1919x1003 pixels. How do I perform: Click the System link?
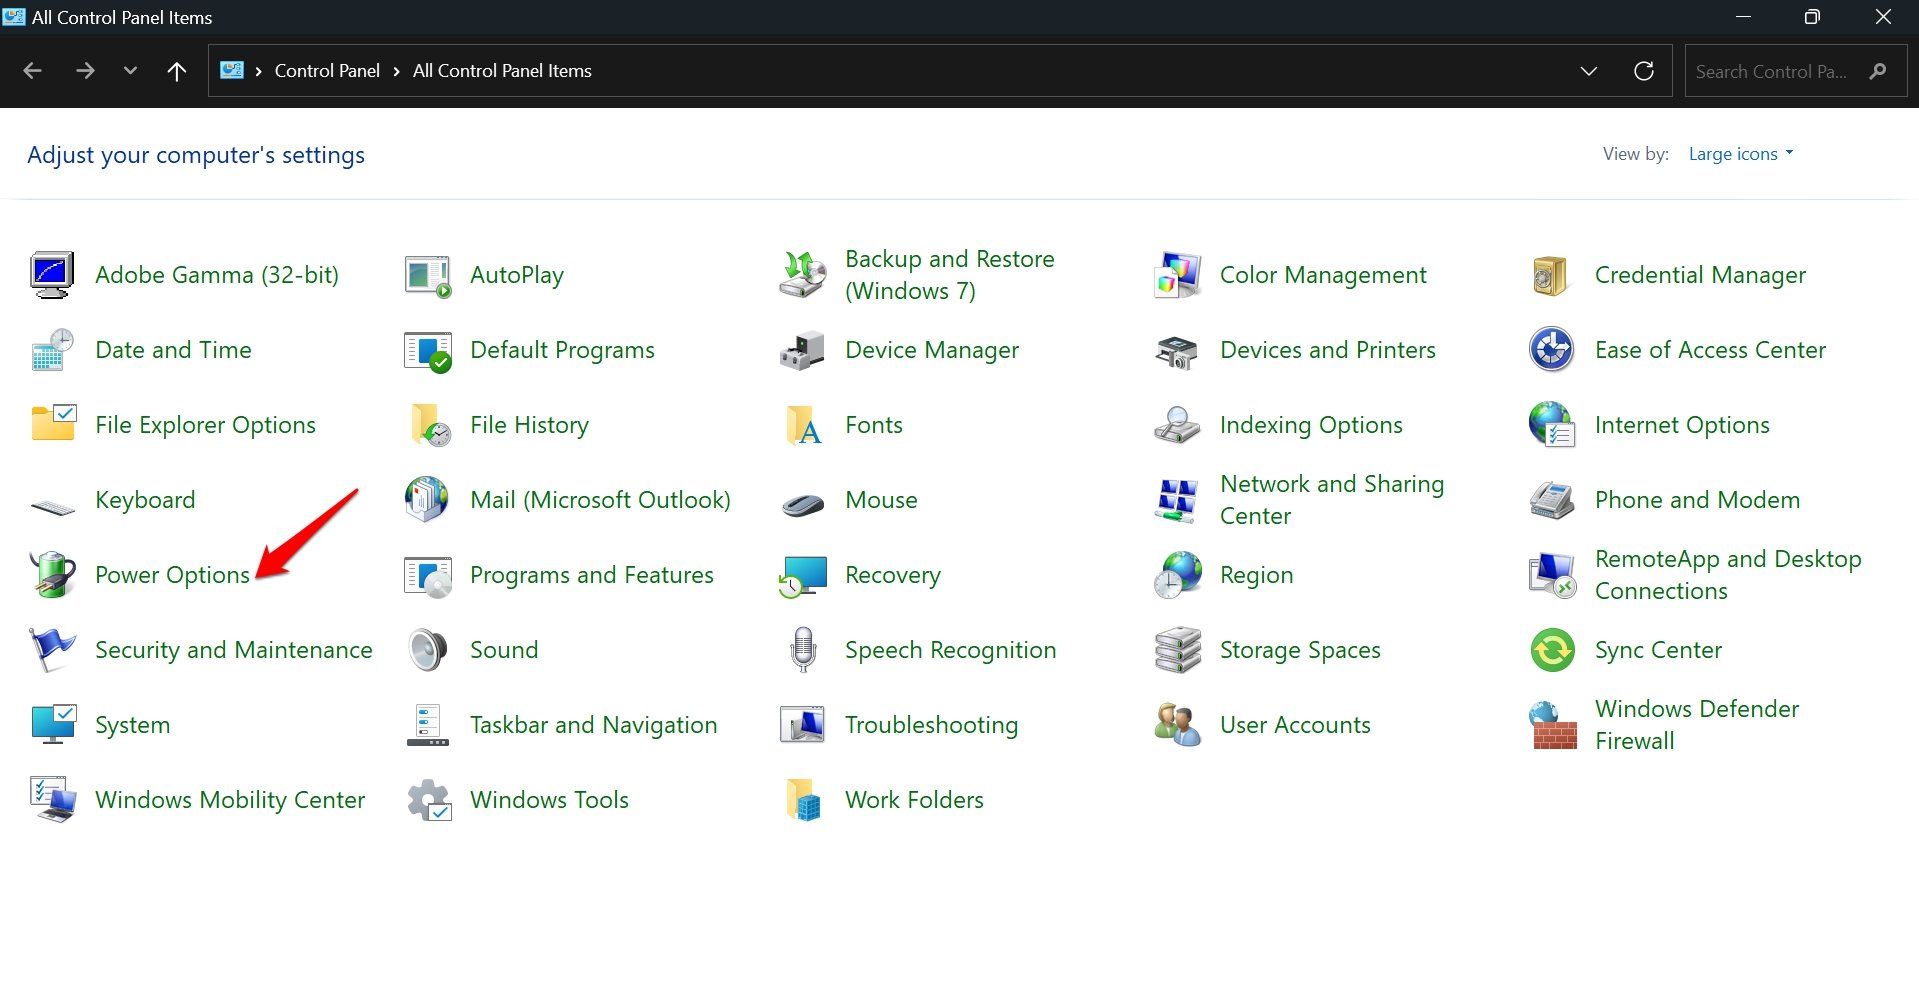click(133, 725)
